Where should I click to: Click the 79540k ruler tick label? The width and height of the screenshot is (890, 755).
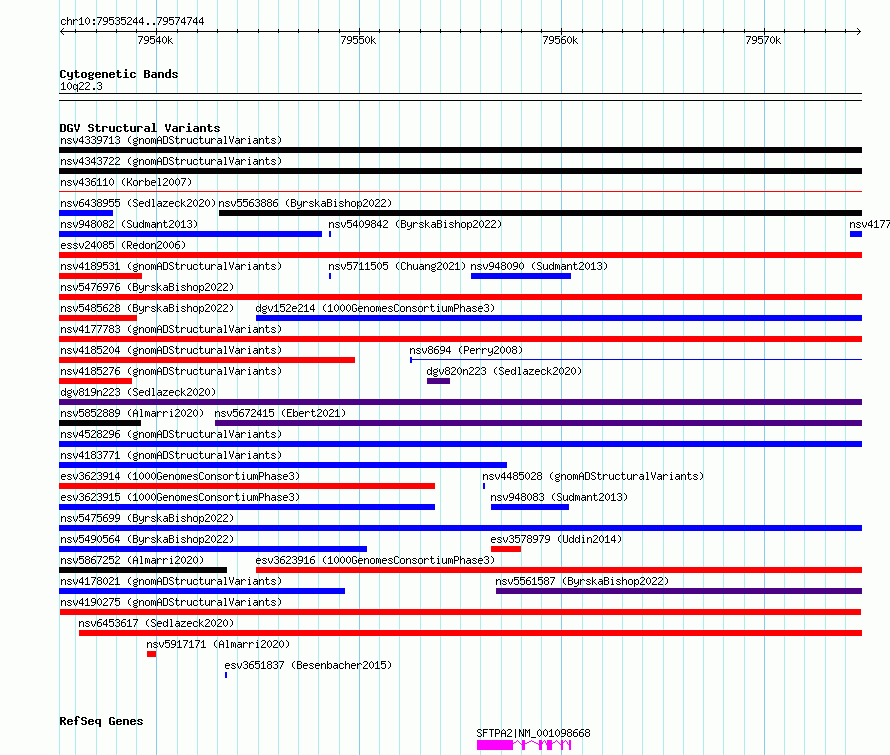pyautogui.click(x=155, y=40)
